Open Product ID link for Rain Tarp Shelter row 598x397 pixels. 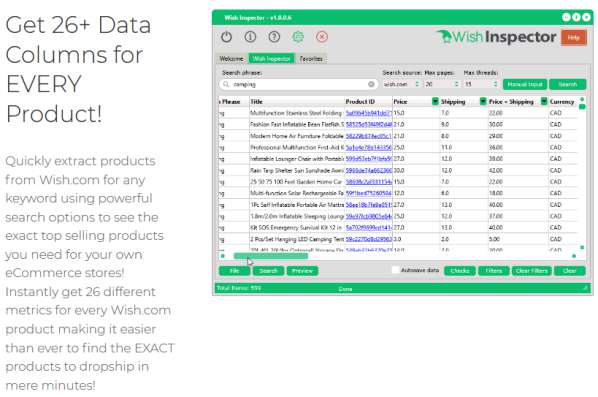click(x=368, y=170)
